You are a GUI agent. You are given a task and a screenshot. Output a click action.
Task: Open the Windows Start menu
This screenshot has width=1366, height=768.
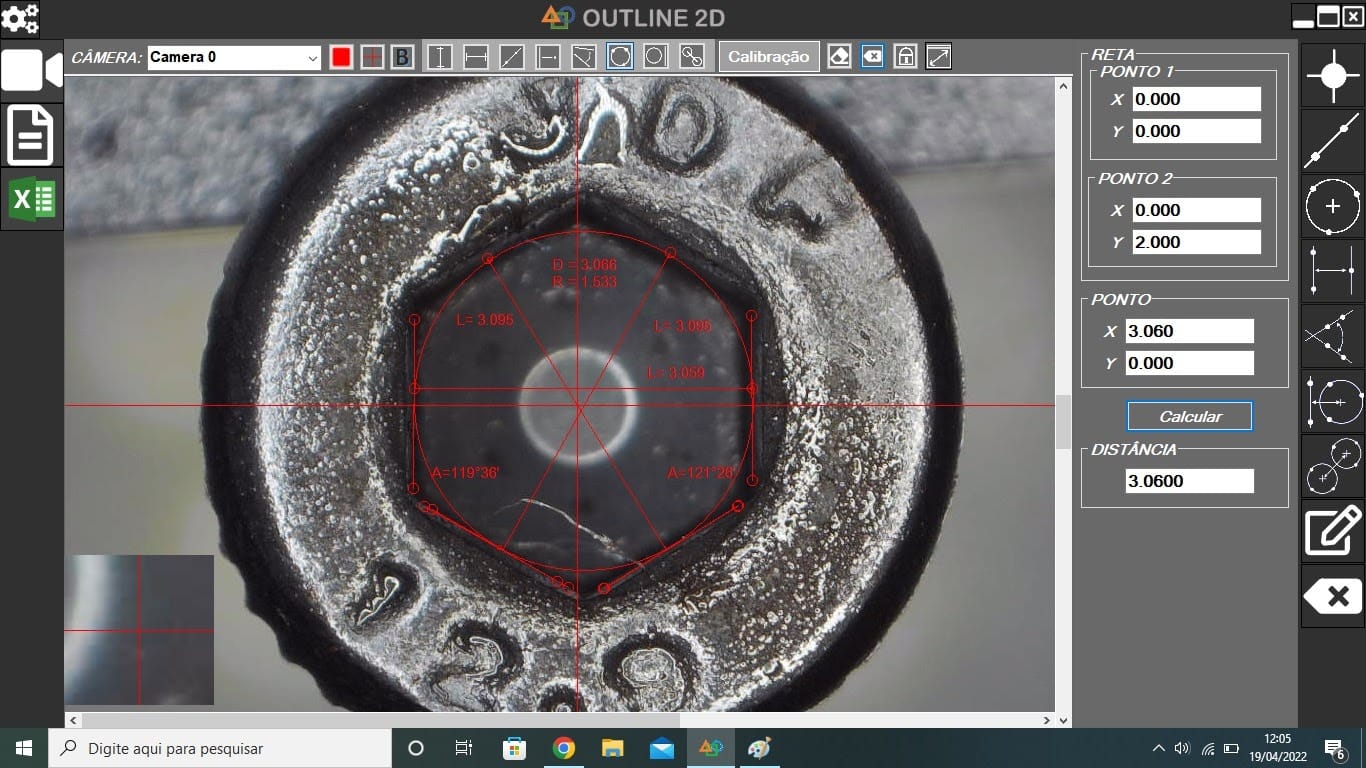tap(24, 748)
